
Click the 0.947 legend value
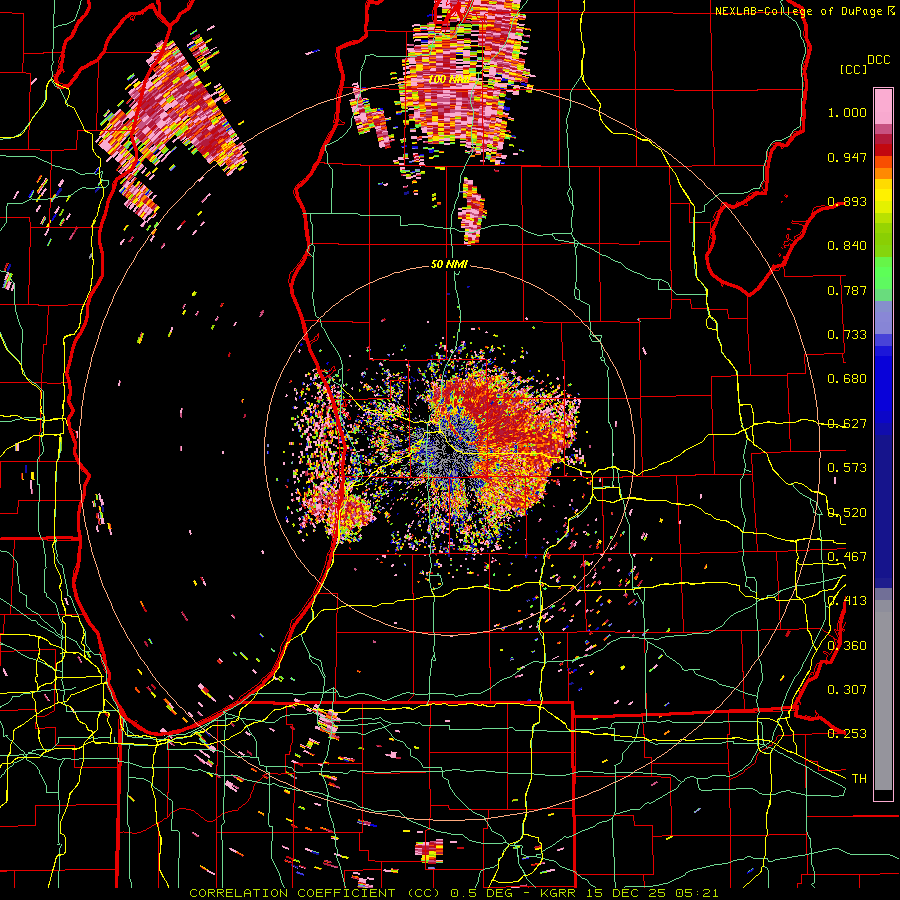(847, 157)
